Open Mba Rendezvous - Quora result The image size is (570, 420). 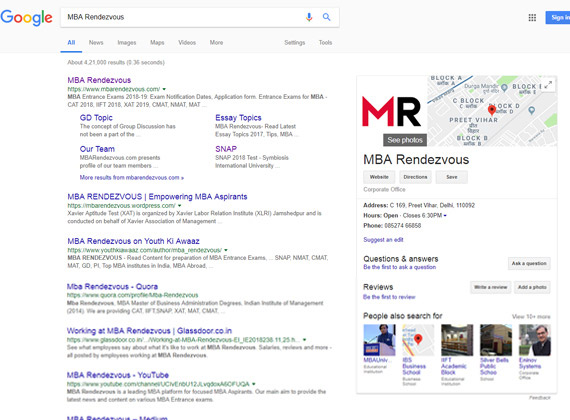click(x=112, y=287)
